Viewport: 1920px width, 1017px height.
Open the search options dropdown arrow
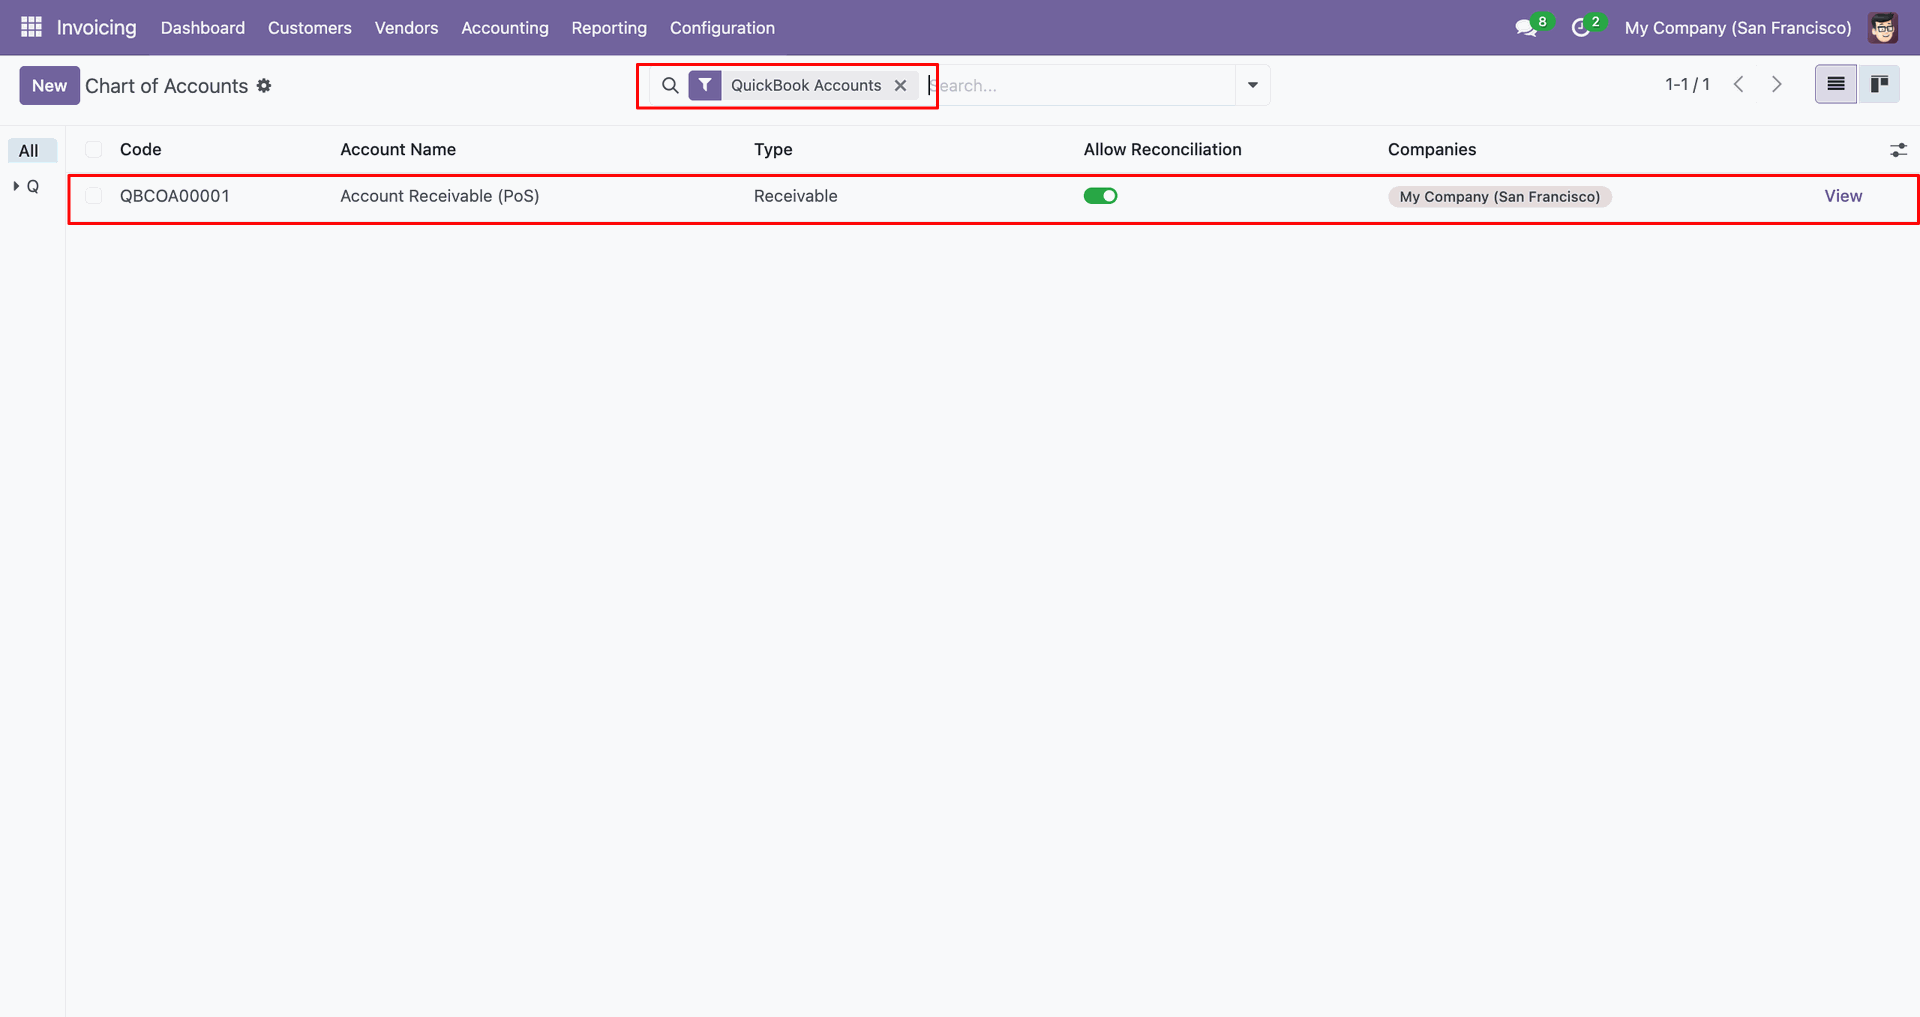point(1252,86)
